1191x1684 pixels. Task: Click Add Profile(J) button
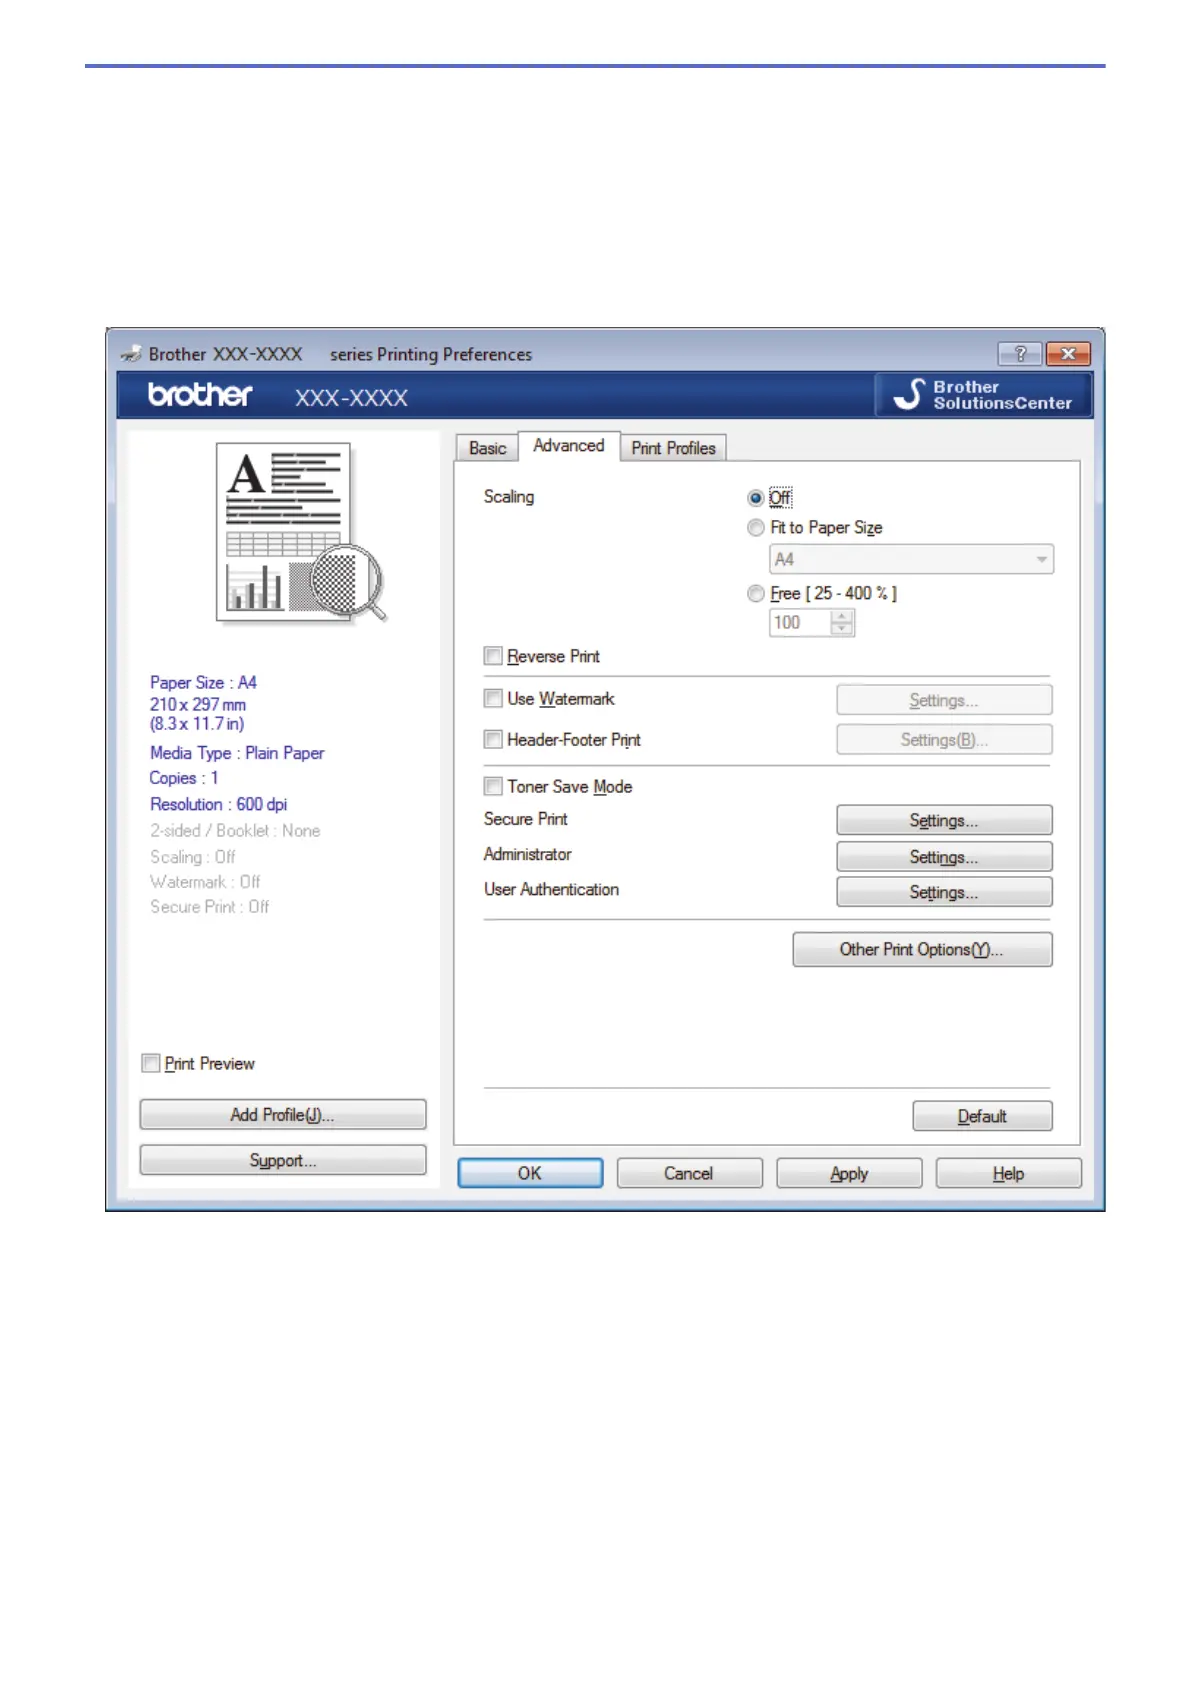click(283, 1115)
